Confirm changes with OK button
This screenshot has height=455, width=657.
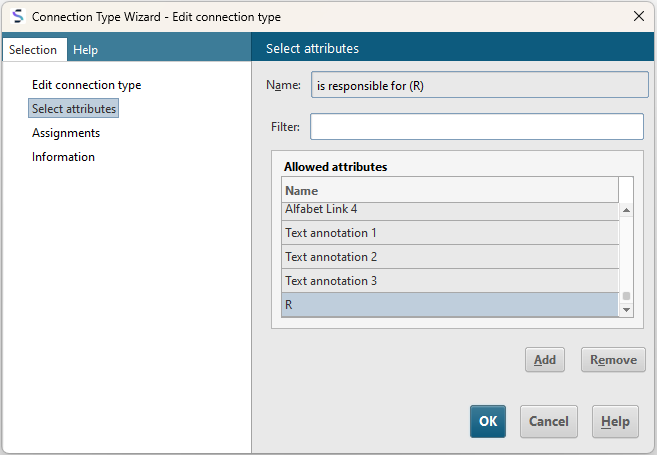coord(488,421)
